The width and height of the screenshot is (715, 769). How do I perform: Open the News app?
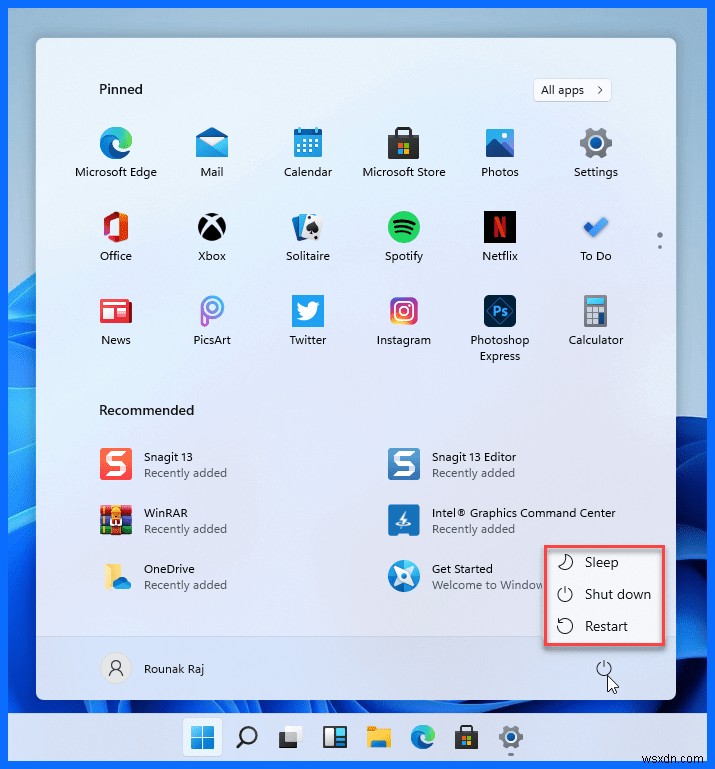tap(116, 321)
